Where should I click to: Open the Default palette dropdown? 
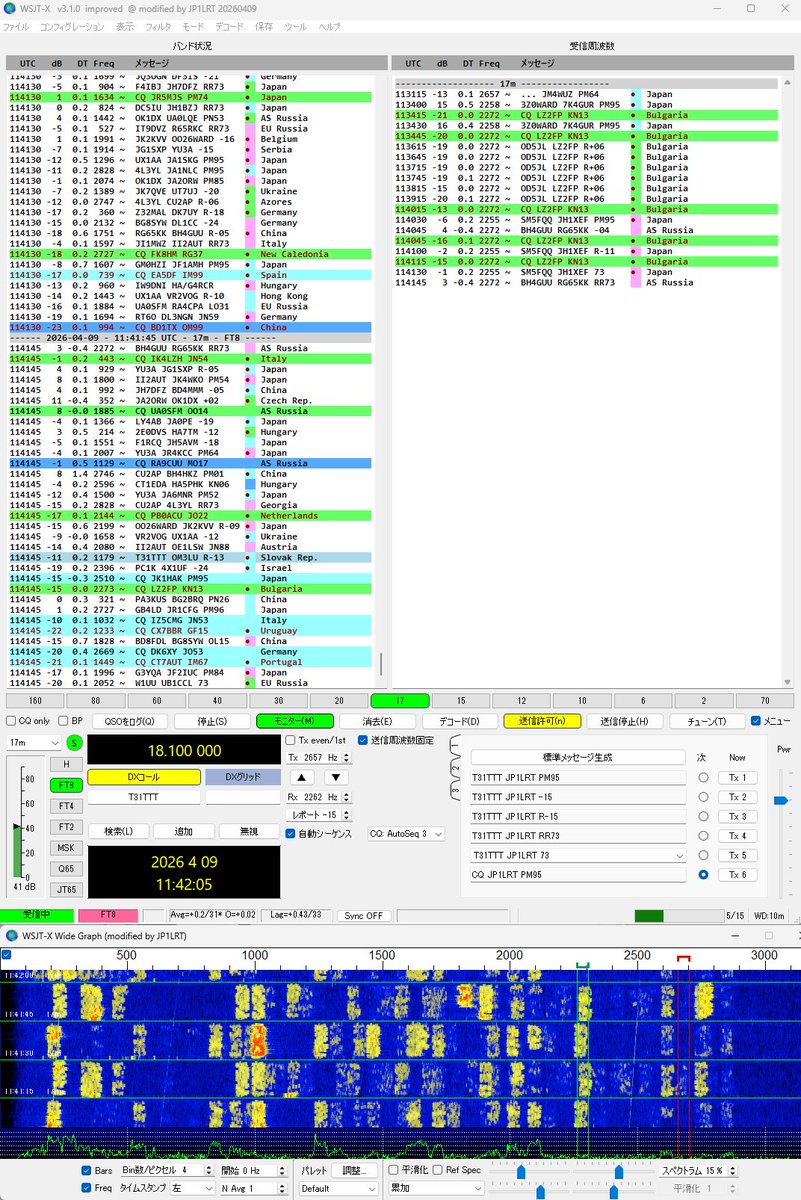tap(338, 1188)
